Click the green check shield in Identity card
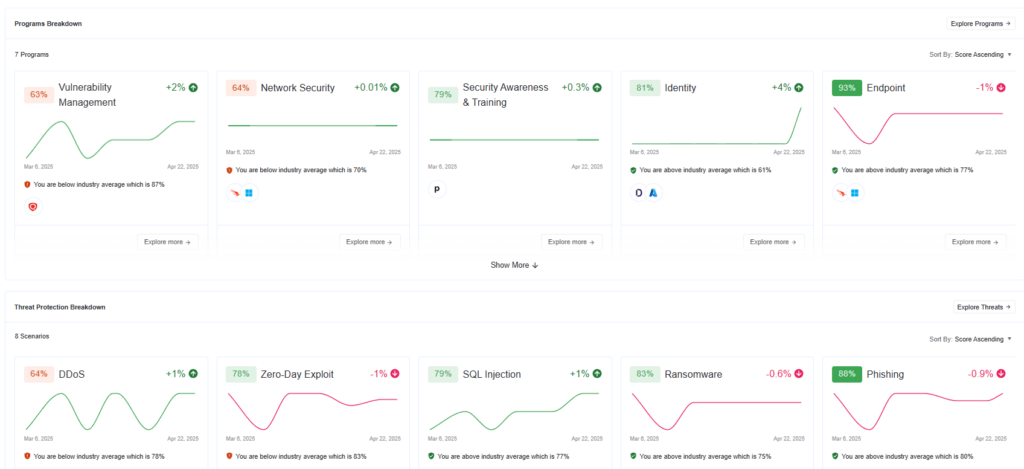Screen dimensions: 1024x469 point(633,170)
